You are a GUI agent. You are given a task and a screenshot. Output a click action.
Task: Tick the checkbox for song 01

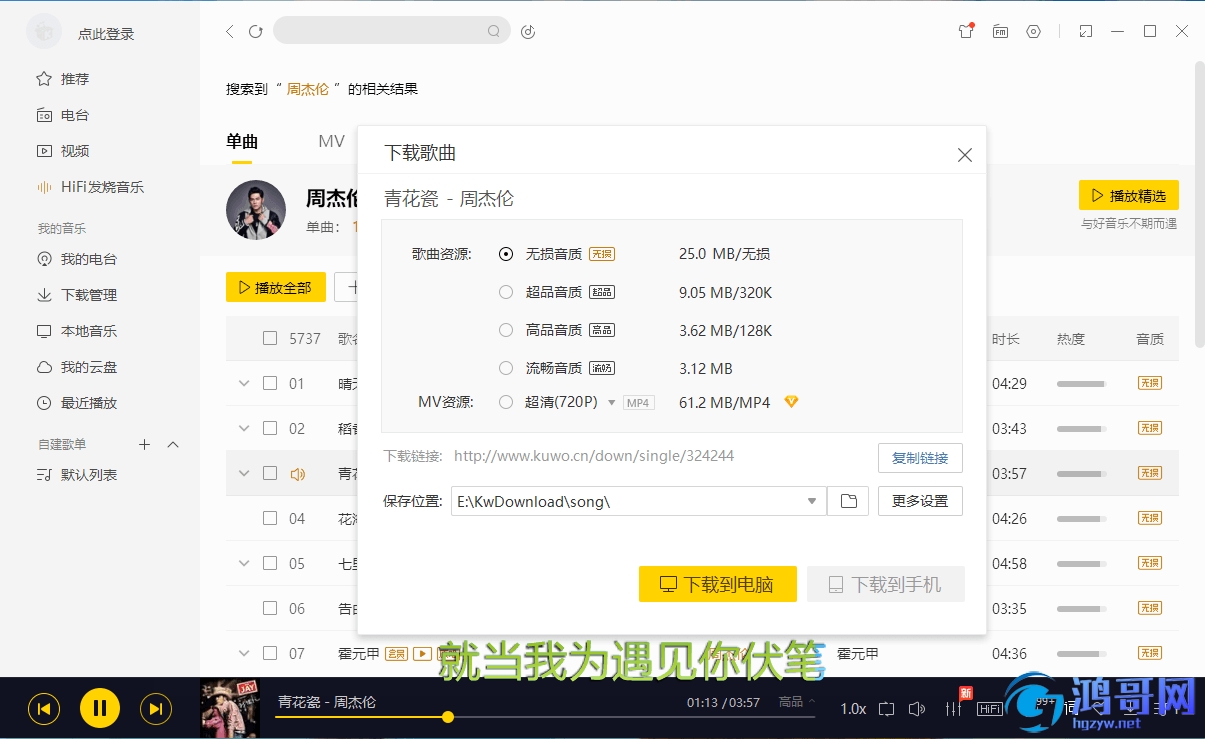coord(270,383)
